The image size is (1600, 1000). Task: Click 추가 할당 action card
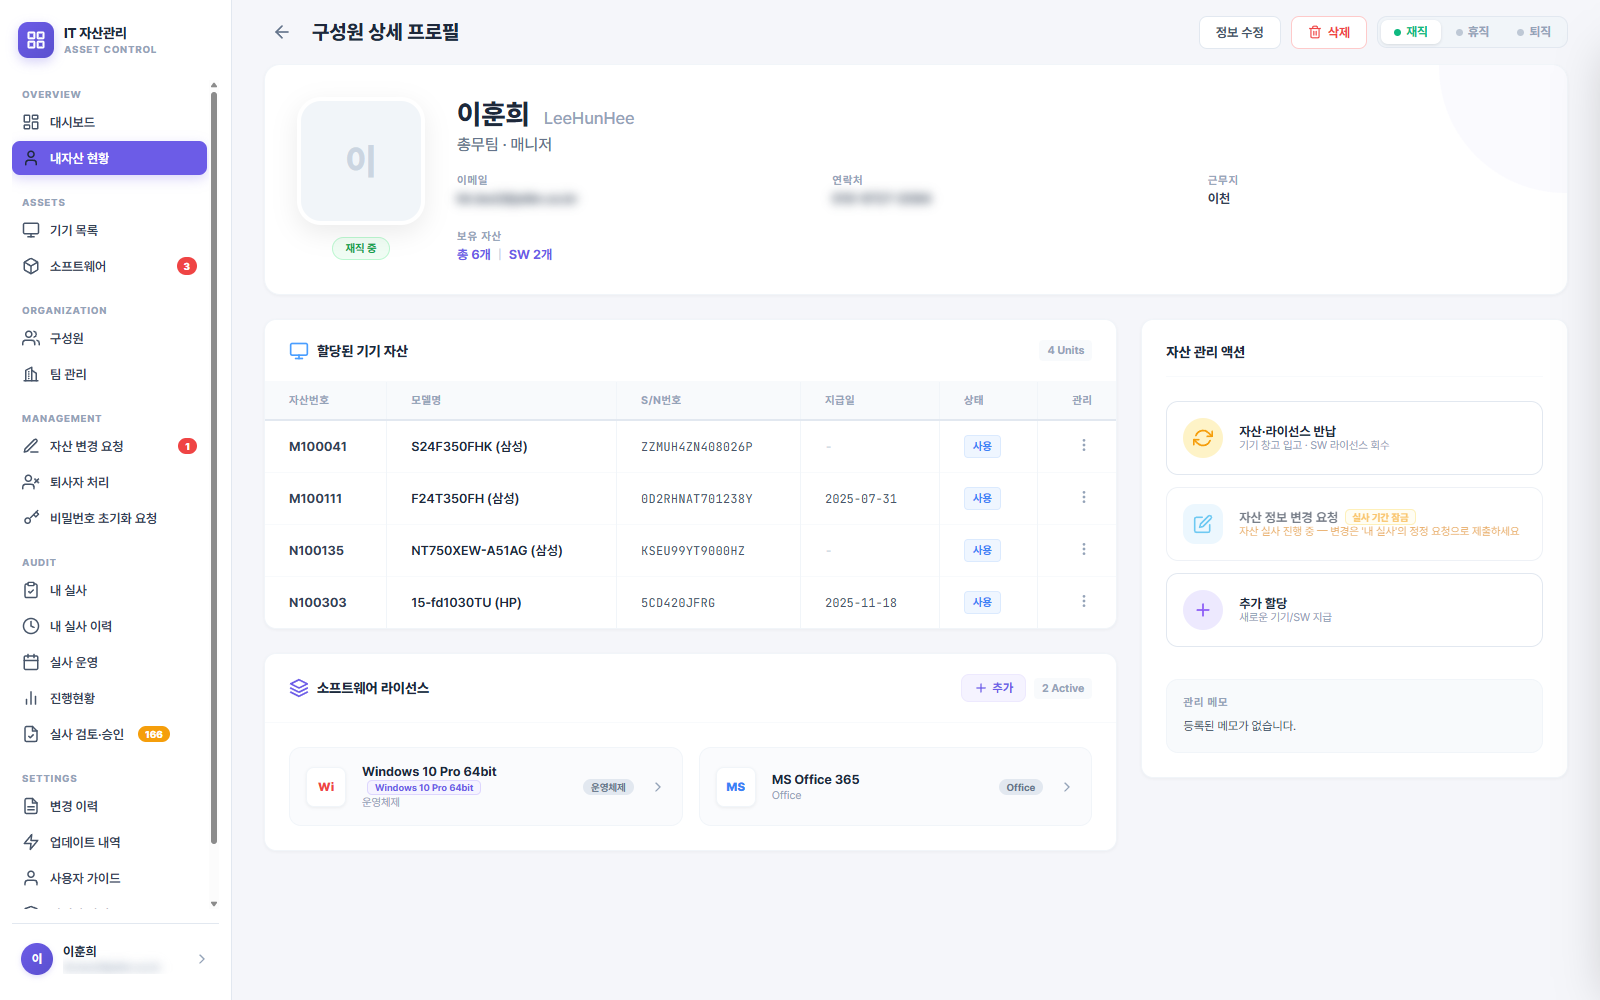coord(1354,610)
